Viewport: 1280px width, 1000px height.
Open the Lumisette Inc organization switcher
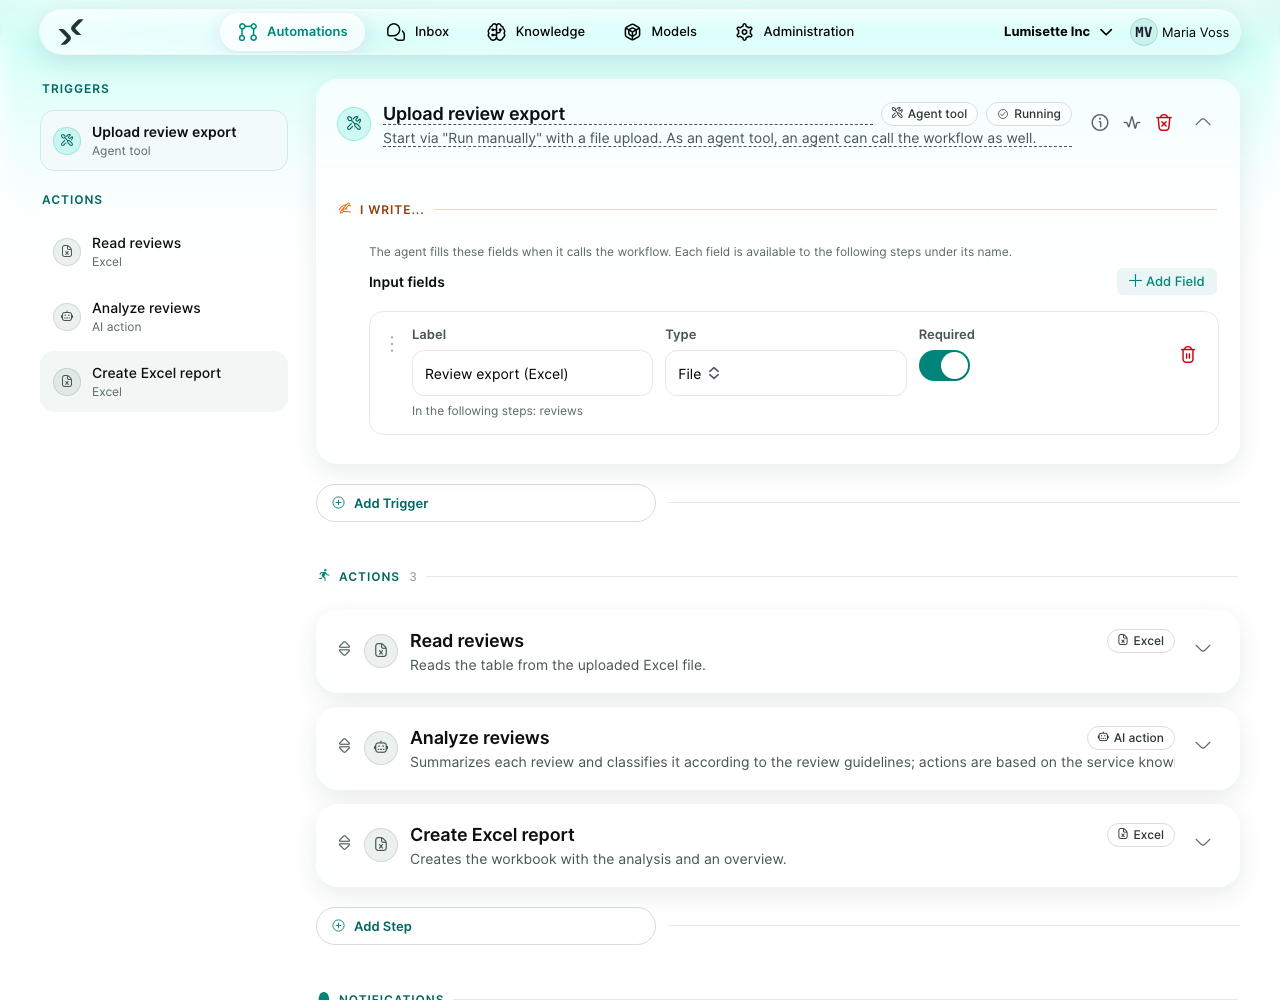1058,32
